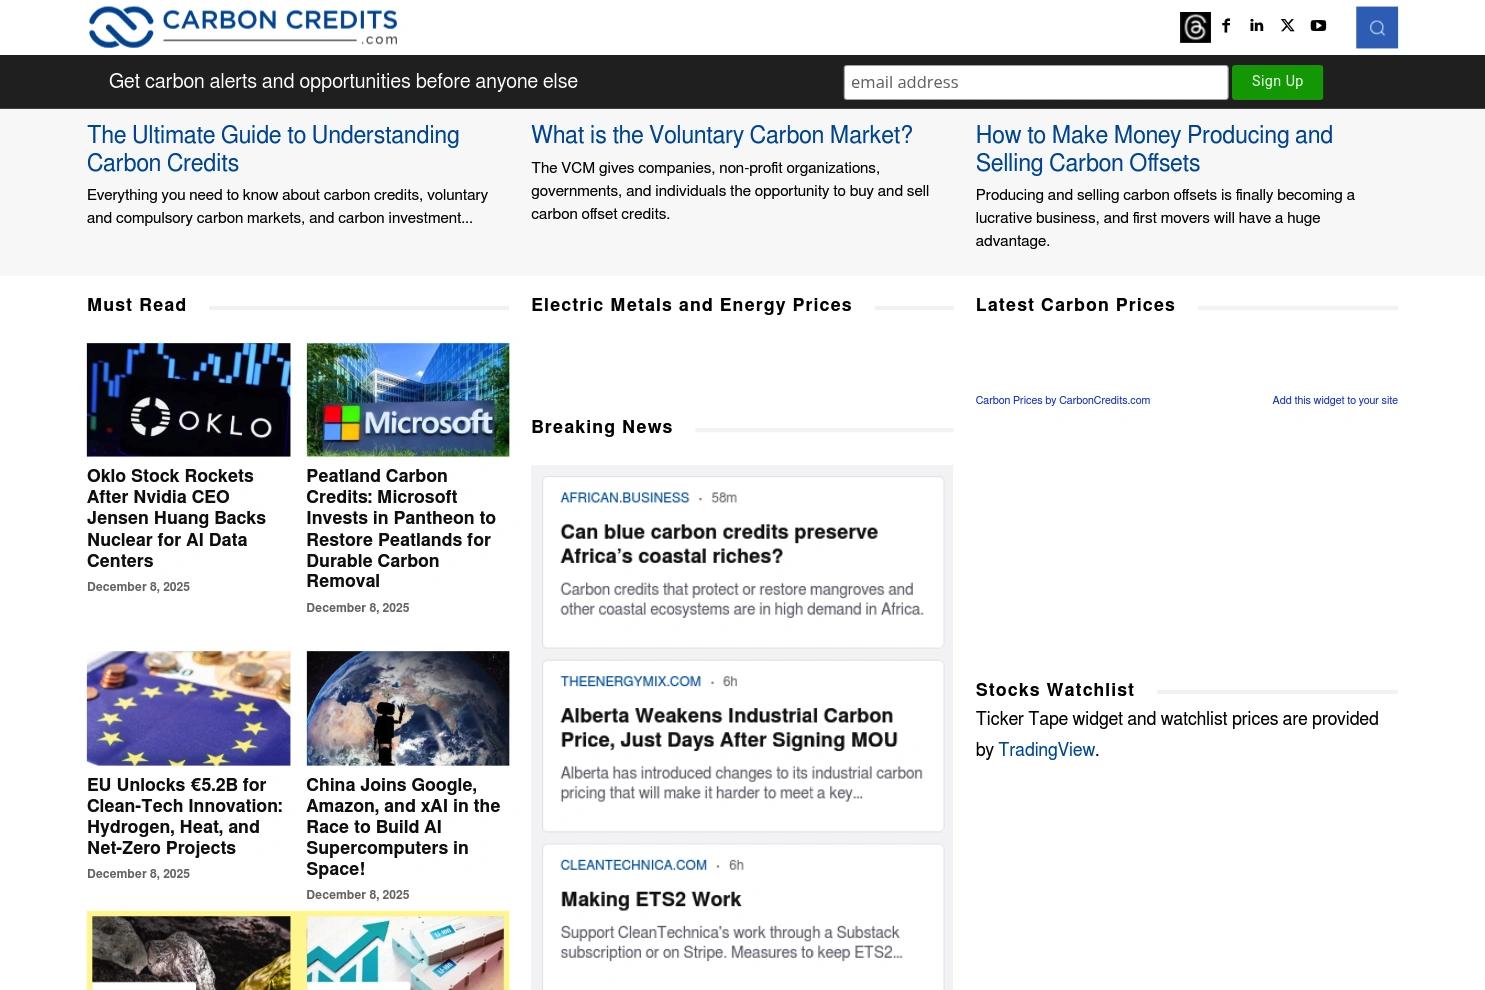The height and width of the screenshot is (990, 1485).
Task: Open the Facebook social icon
Action: pos(1226,26)
